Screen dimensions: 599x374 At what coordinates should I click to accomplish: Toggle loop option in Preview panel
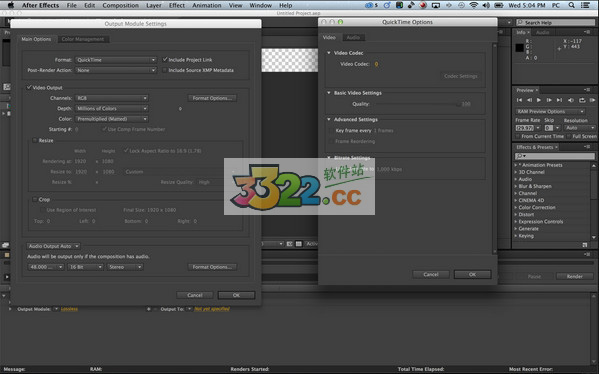[x=582, y=100]
